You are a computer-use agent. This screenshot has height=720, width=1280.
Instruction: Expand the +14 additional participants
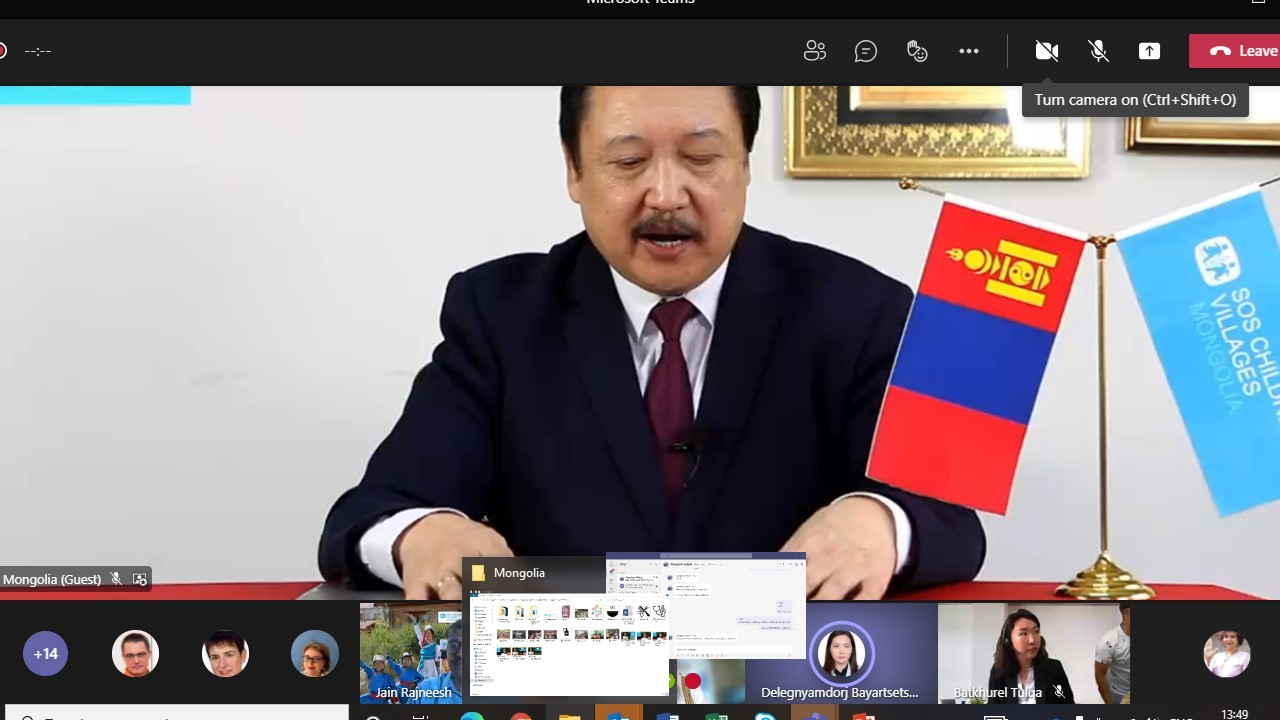coord(46,654)
